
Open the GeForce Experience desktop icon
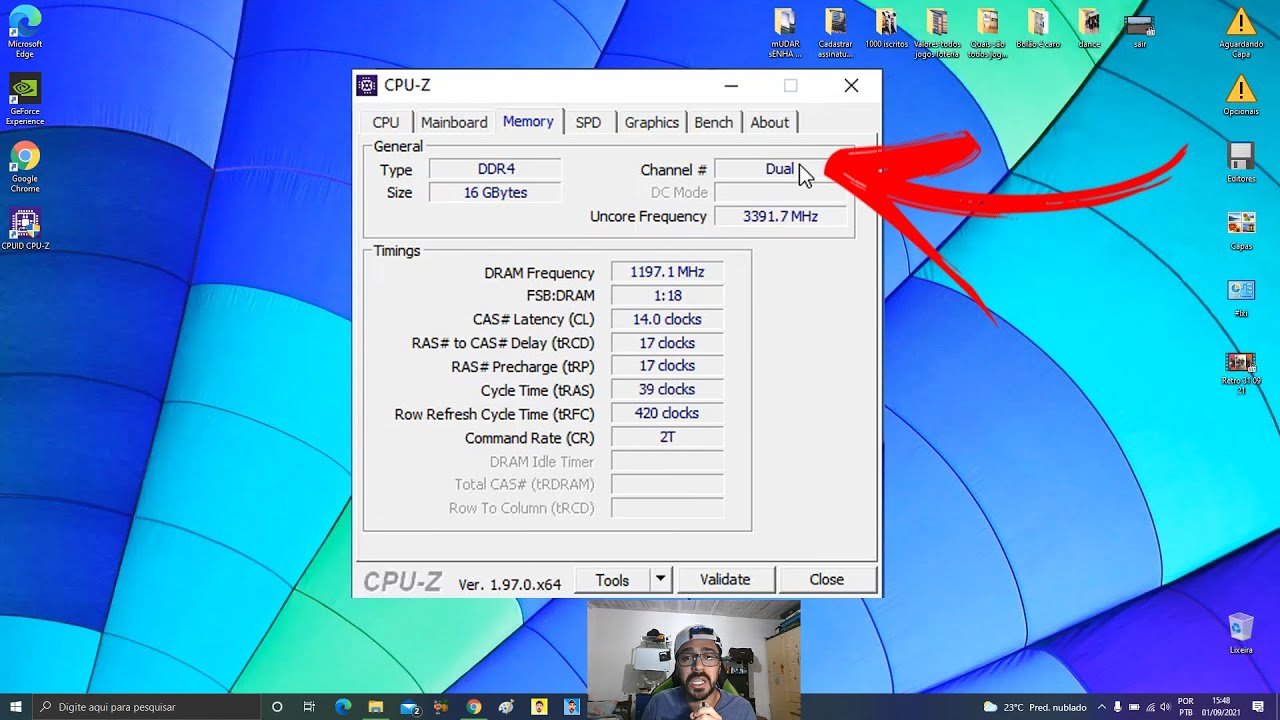[x=25, y=100]
